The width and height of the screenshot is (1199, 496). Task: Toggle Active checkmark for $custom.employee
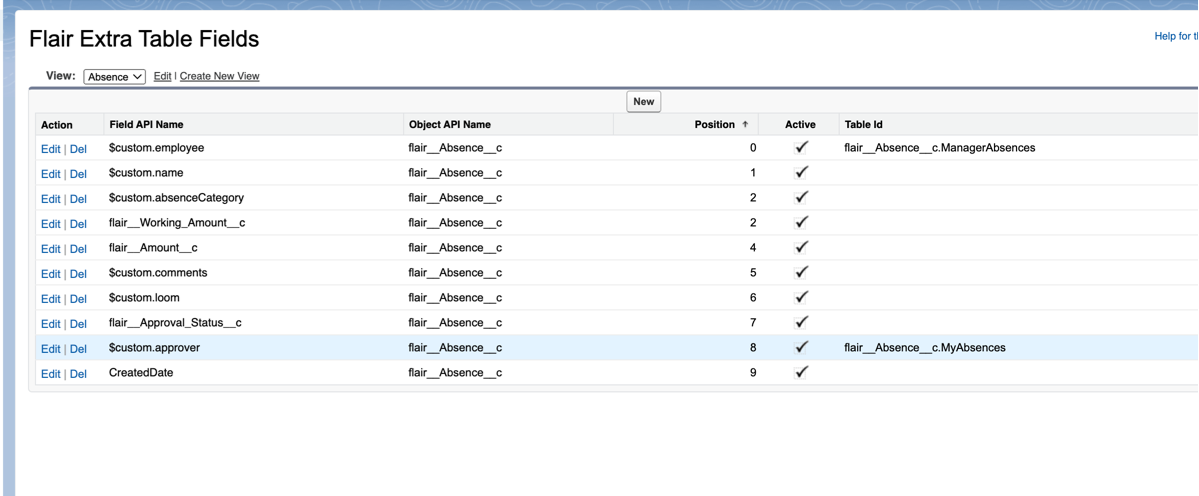[800, 148]
